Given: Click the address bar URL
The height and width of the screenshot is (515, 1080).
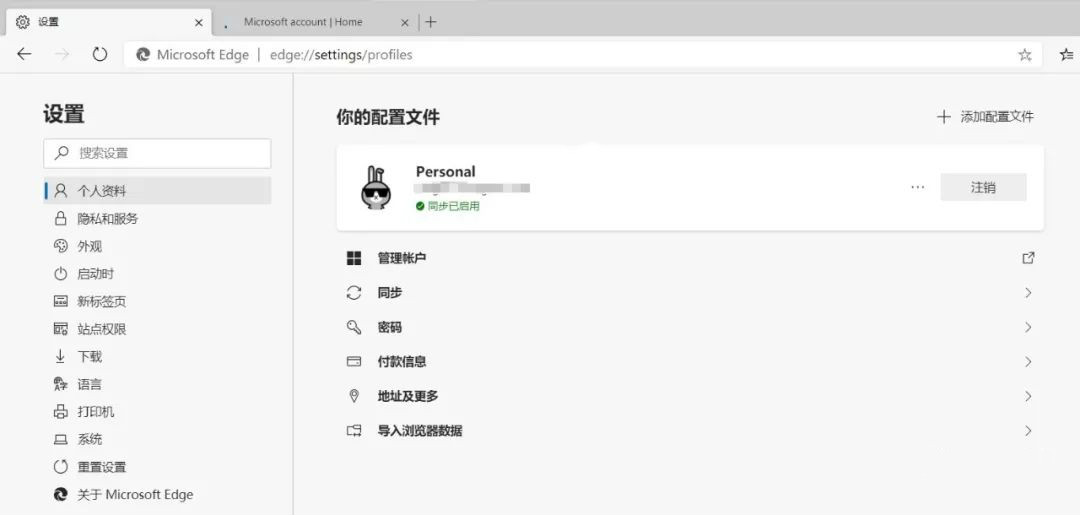Looking at the screenshot, I should pos(341,55).
